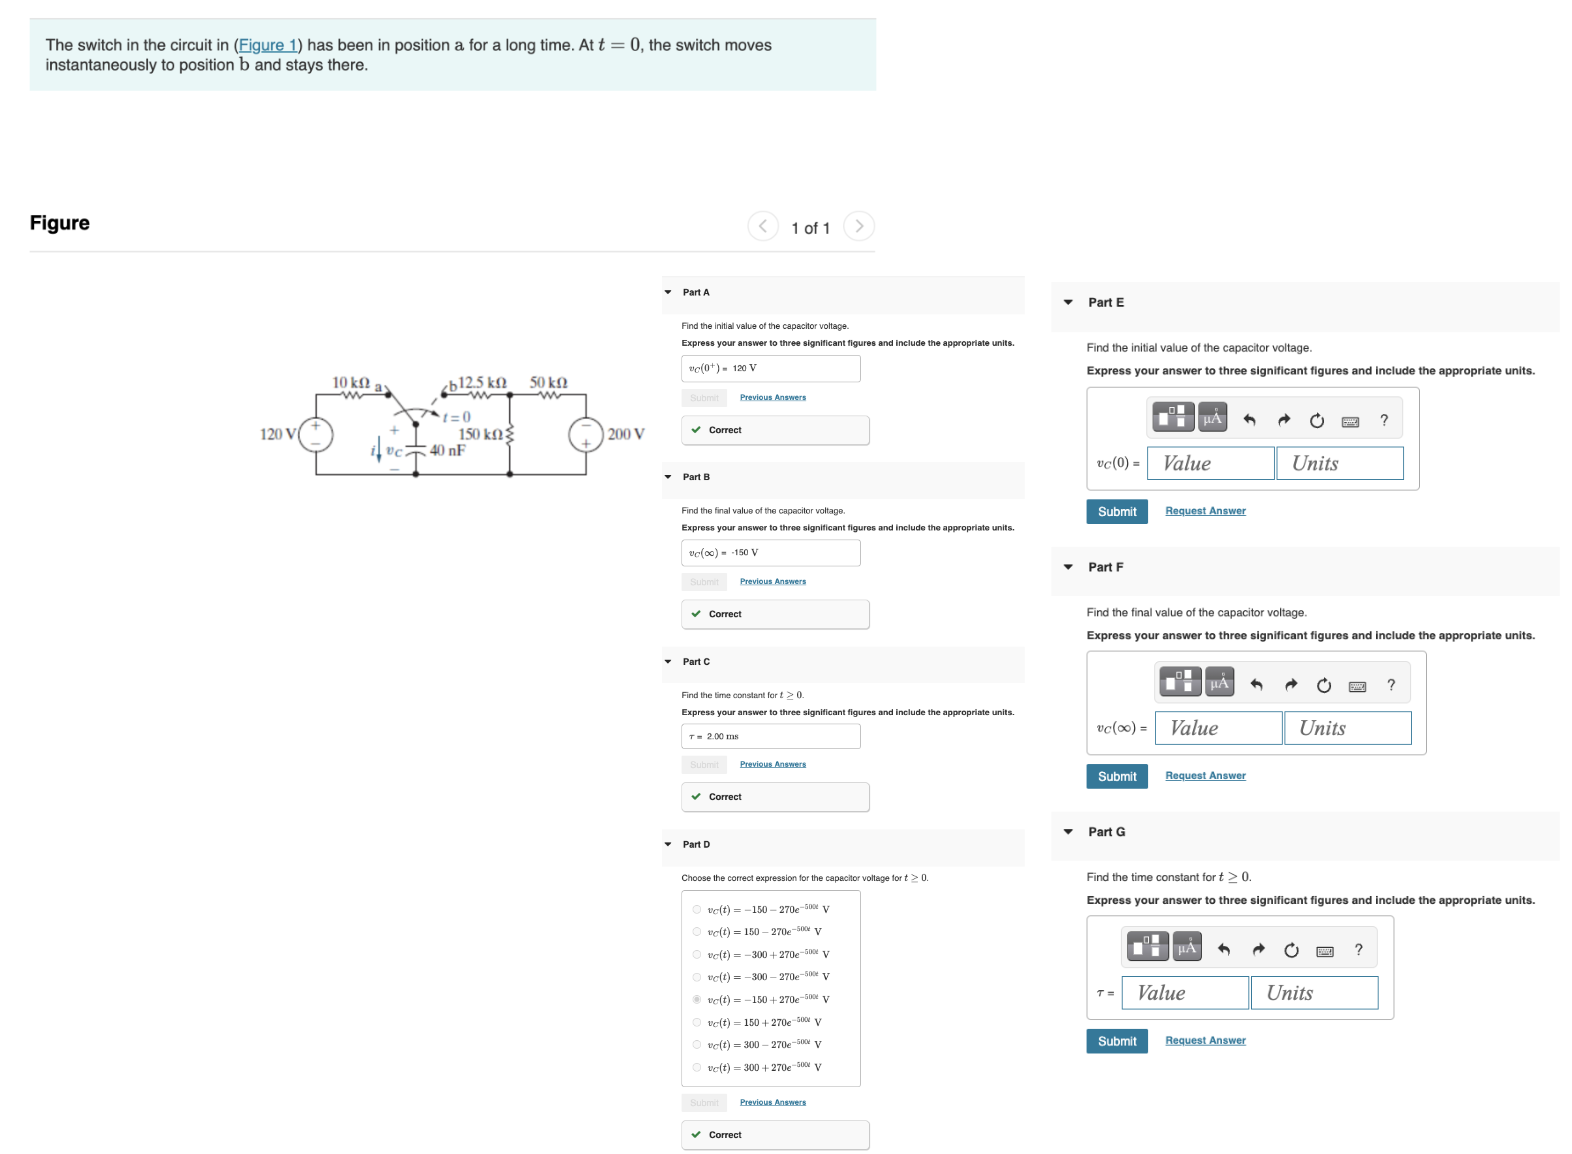View Previous Answers for Part C
The height and width of the screenshot is (1154, 1572).
(773, 765)
